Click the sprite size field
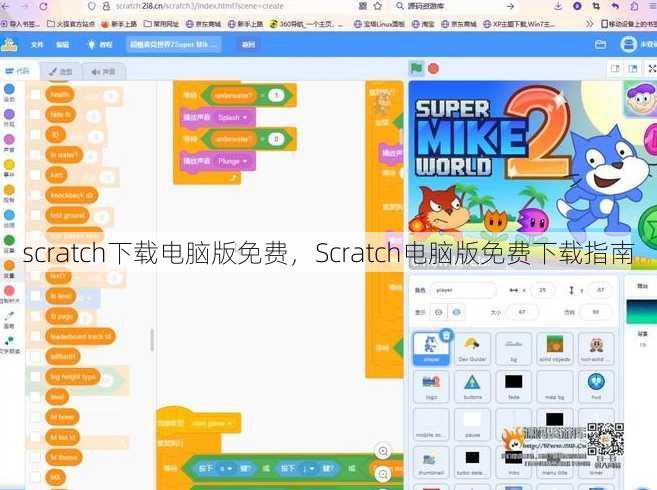 (522, 312)
